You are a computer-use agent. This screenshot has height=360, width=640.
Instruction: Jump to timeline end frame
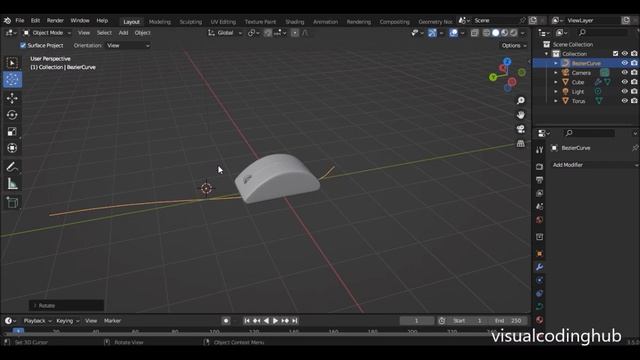pyautogui.click(x=295, y=321)
